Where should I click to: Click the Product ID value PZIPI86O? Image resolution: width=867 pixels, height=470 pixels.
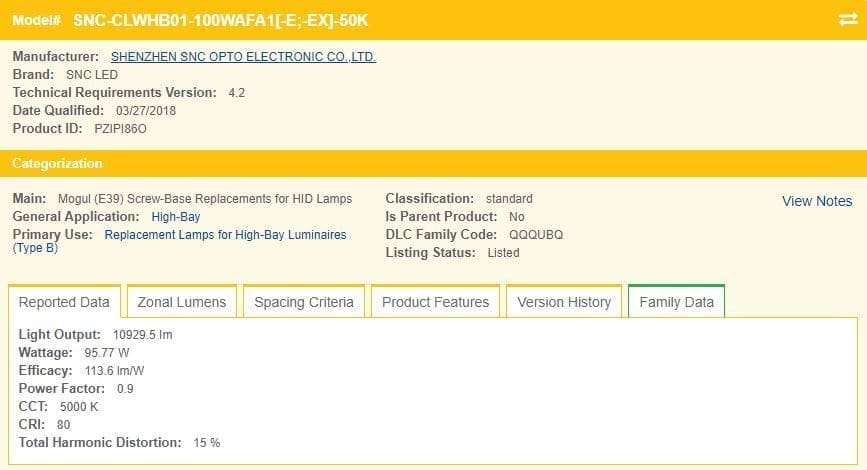coord(121,129)
